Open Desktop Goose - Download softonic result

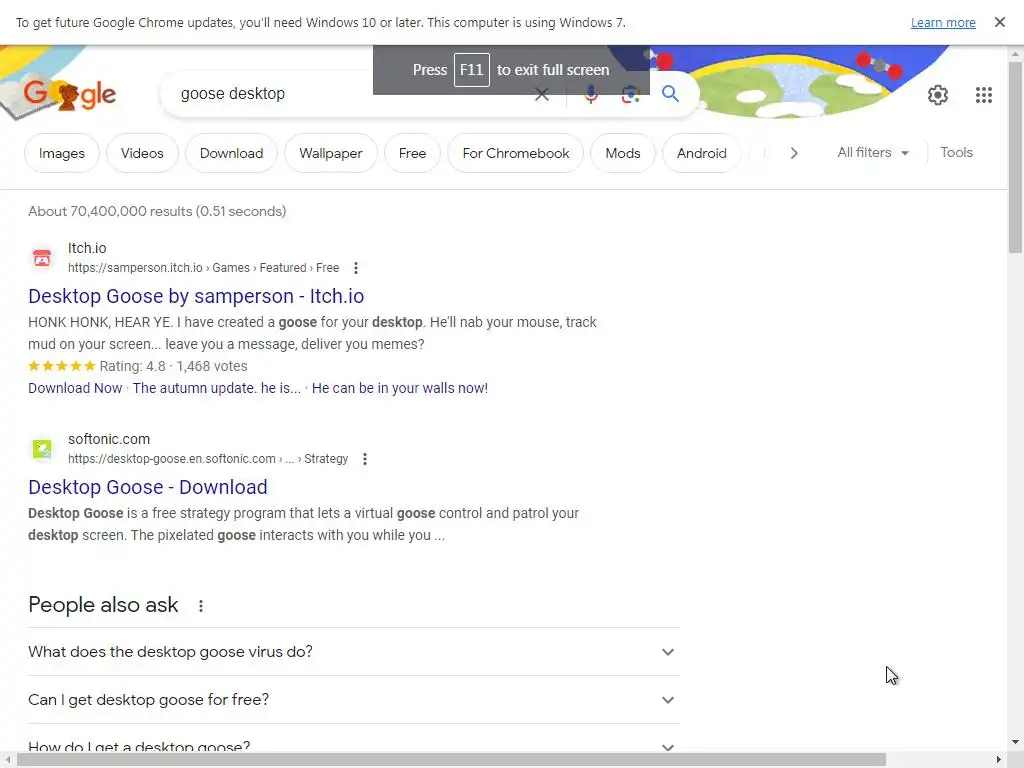pyautogui.click(x=148, y=488)
